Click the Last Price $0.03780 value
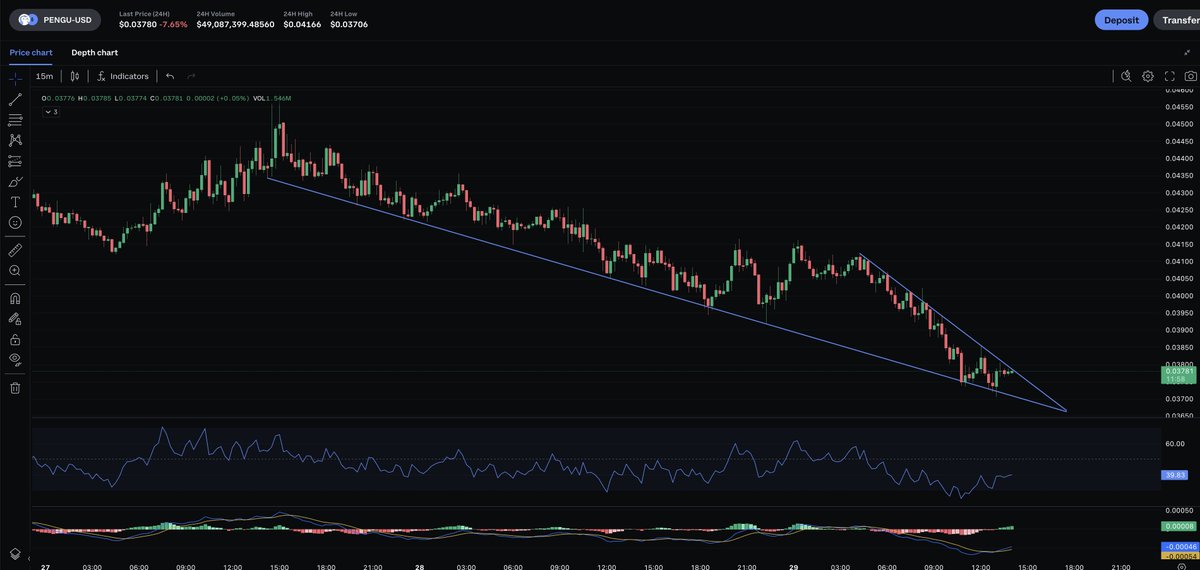Image resolution: width=1200 pixels, height=570 pixels. click(x=137, y=24)
